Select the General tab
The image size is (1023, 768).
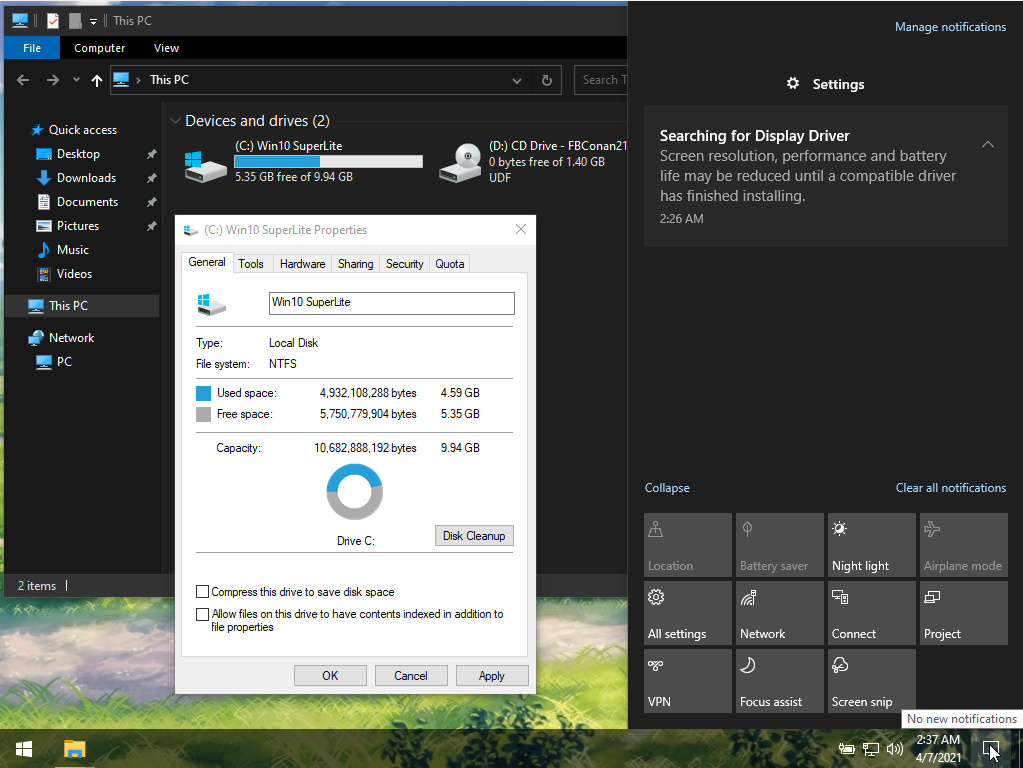pyautogui.click(x=207, y=262)
